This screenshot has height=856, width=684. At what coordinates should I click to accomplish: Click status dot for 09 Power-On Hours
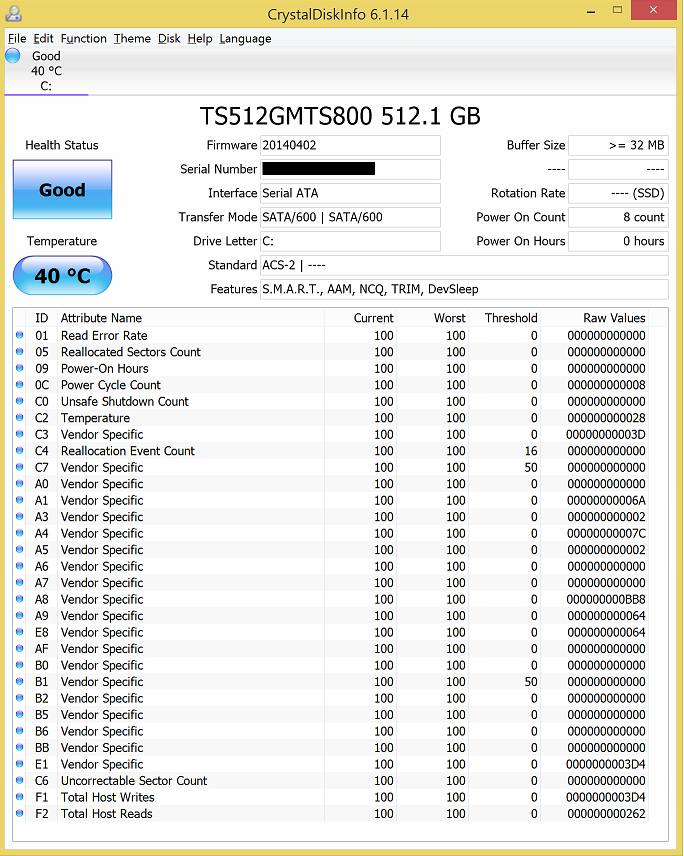pos(20,368)
